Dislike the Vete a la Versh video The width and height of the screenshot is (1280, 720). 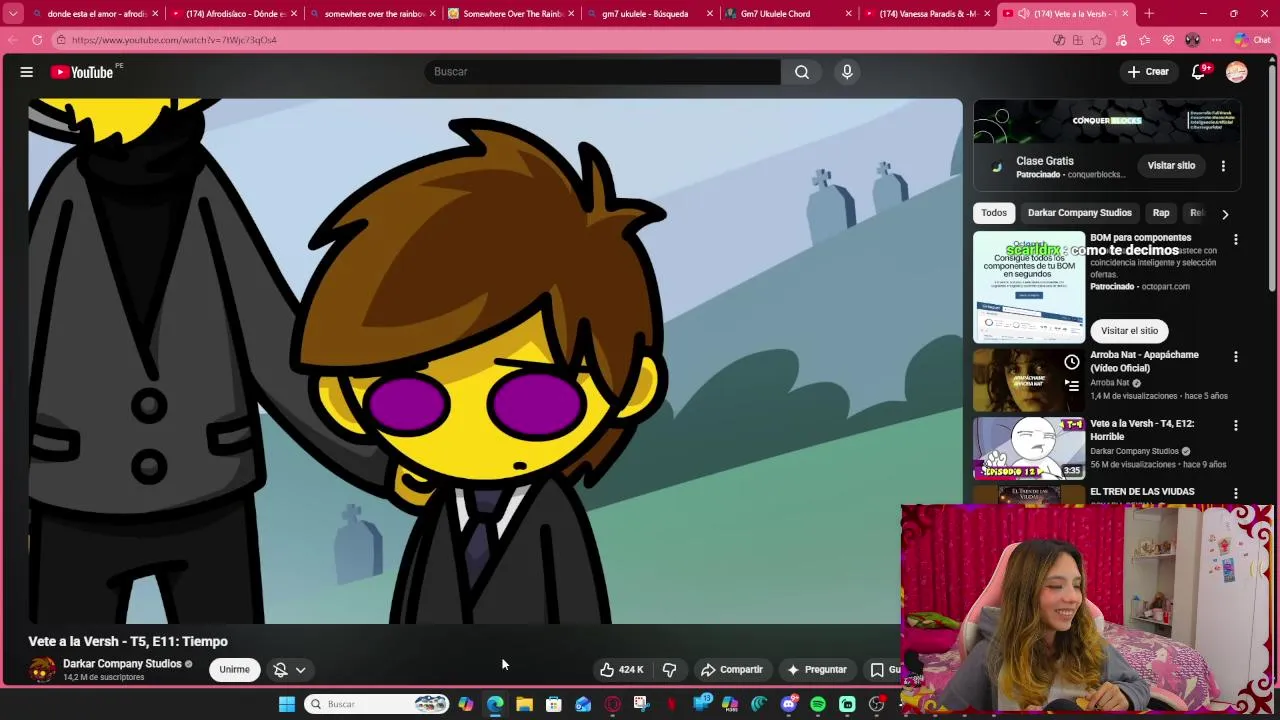[x=670, y=670]
